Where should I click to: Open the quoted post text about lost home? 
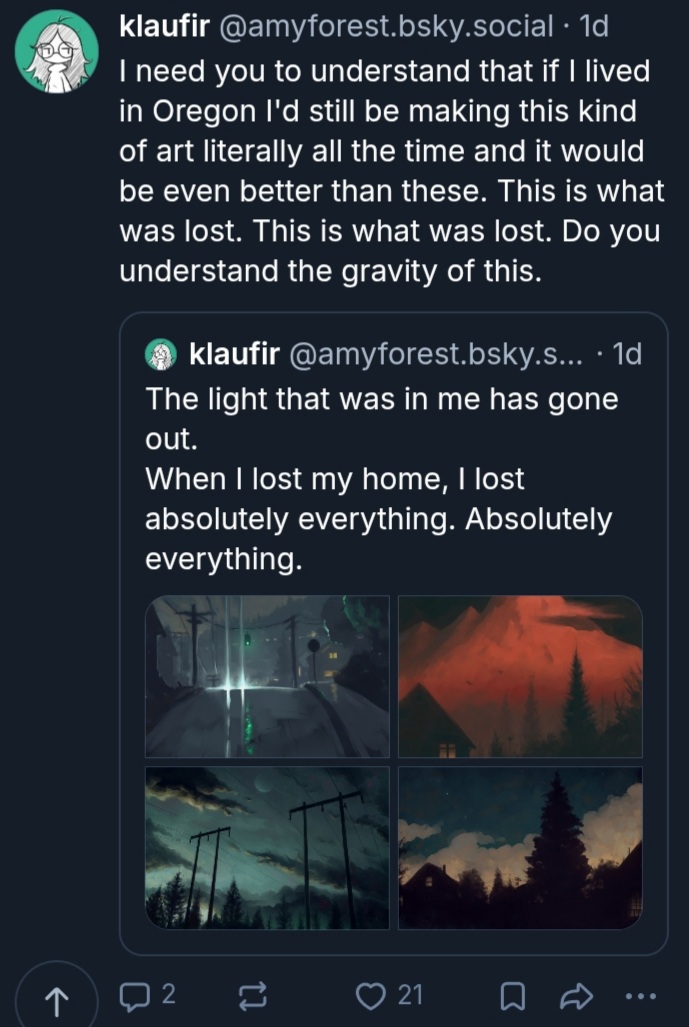[x=380, y=480]
